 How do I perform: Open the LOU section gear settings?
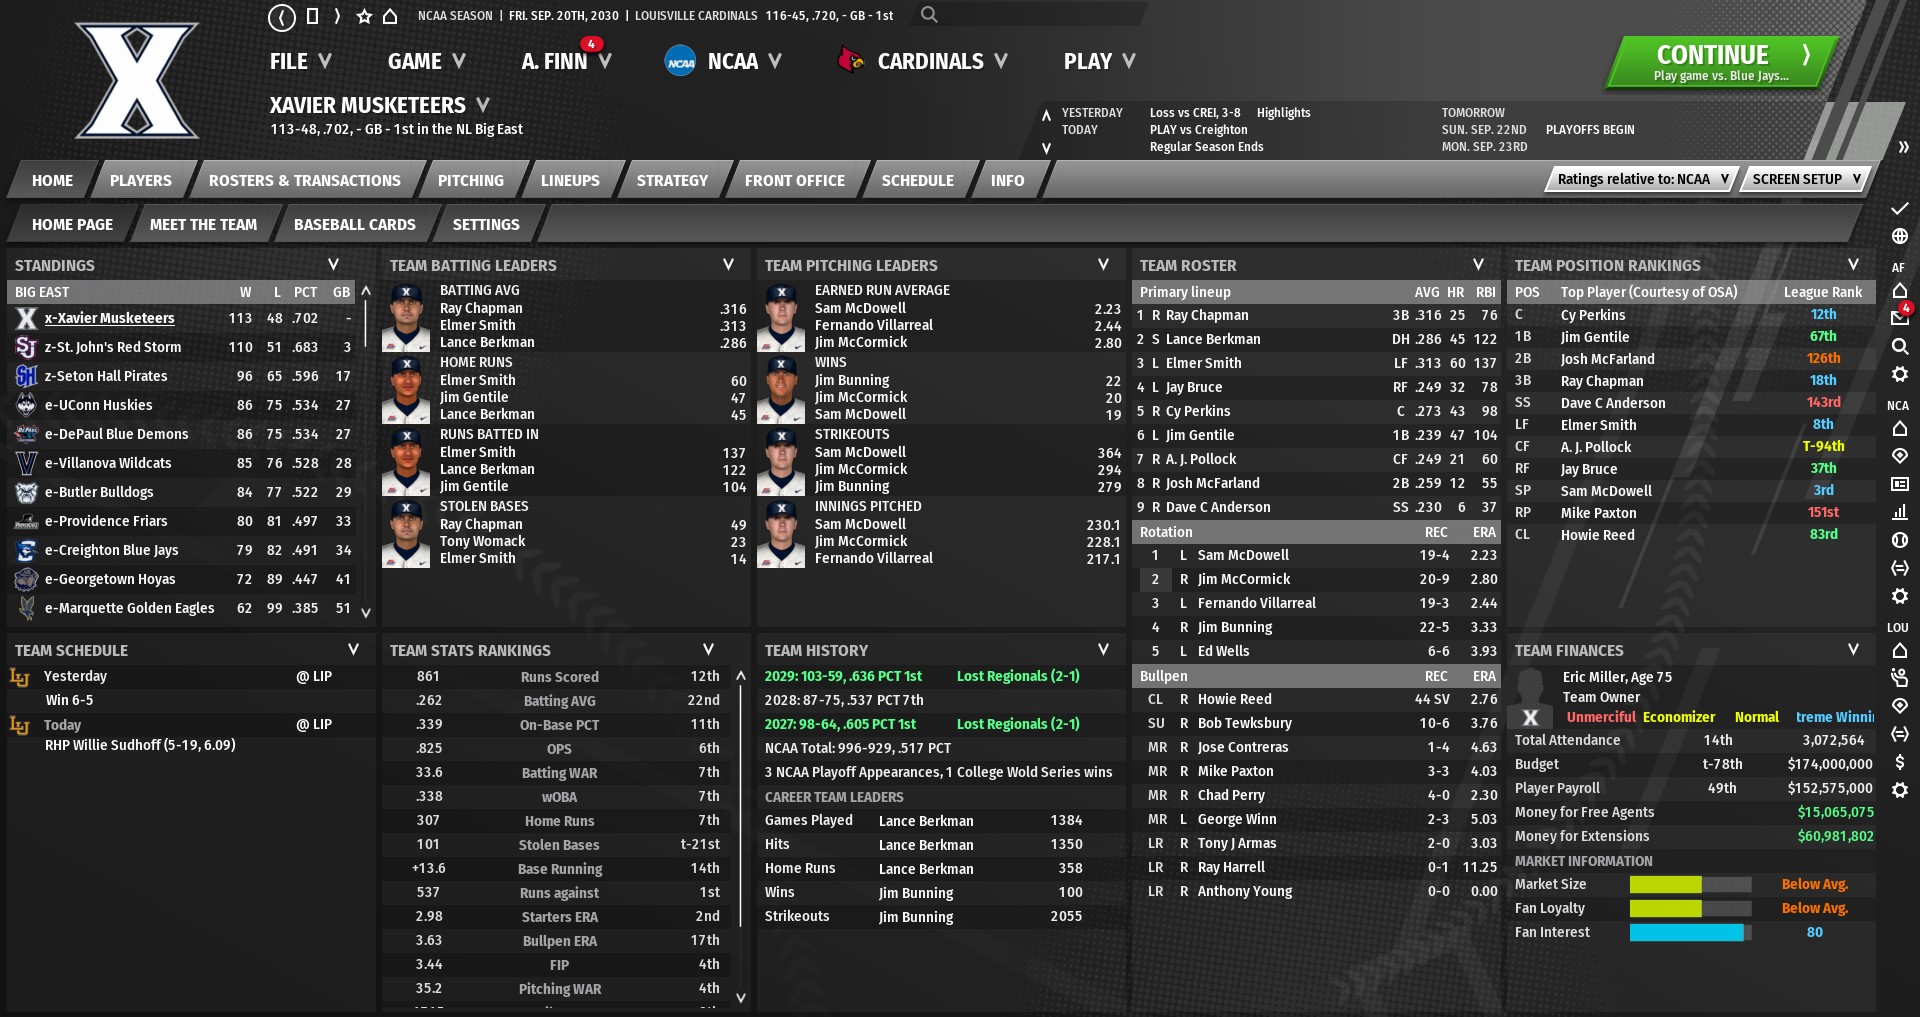[1899, 790]
